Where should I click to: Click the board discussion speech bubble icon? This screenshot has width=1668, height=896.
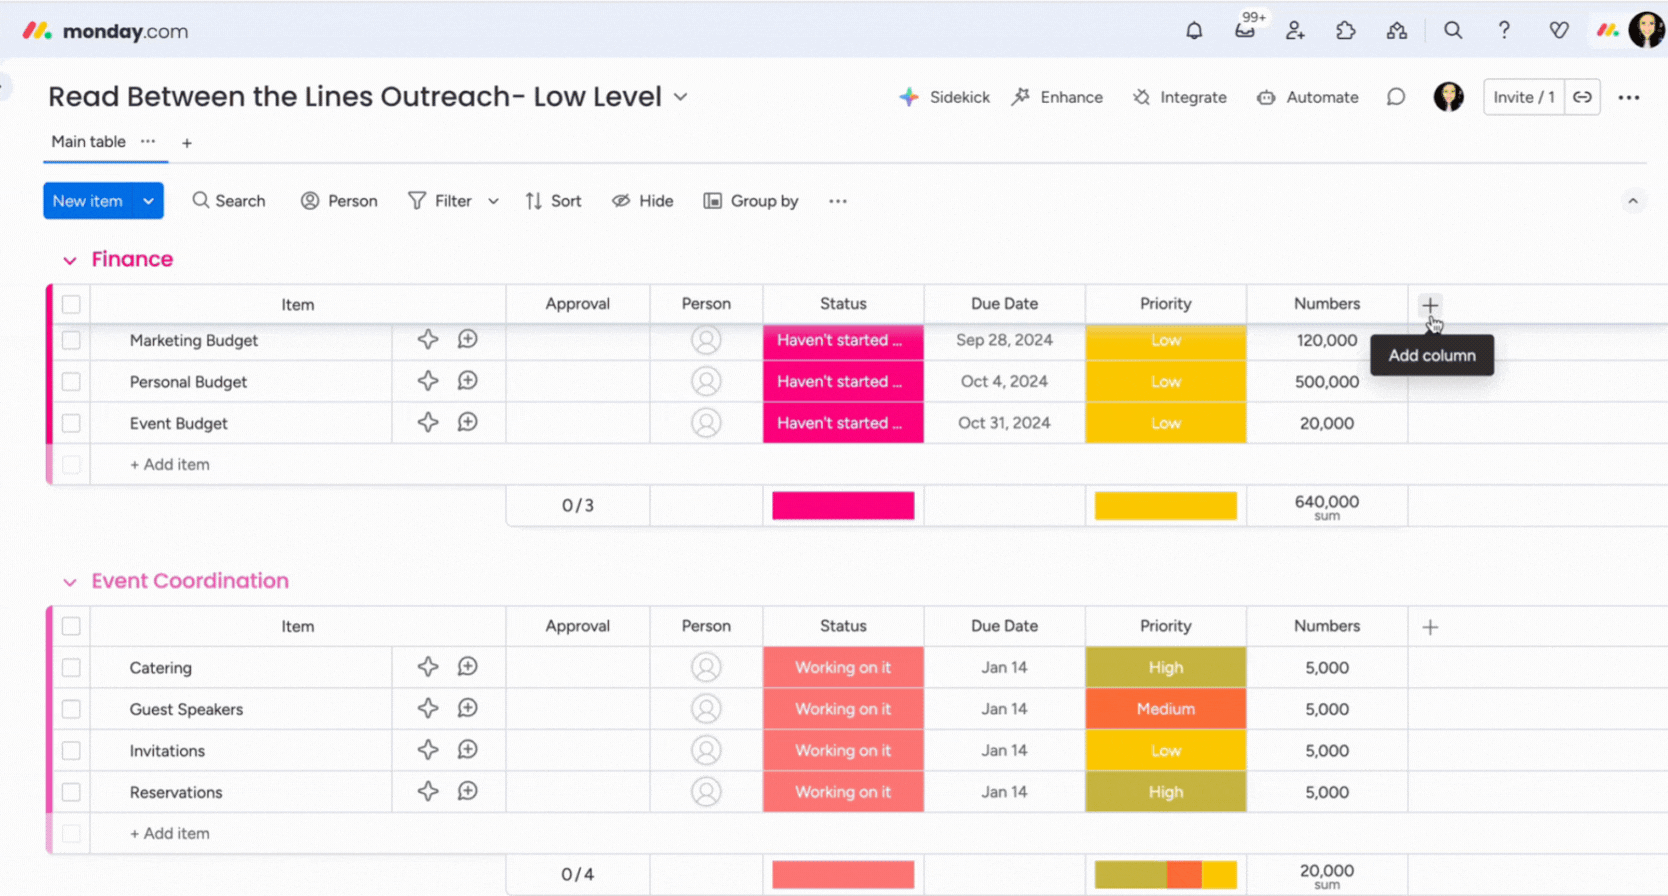click(x=1396, y=97)
